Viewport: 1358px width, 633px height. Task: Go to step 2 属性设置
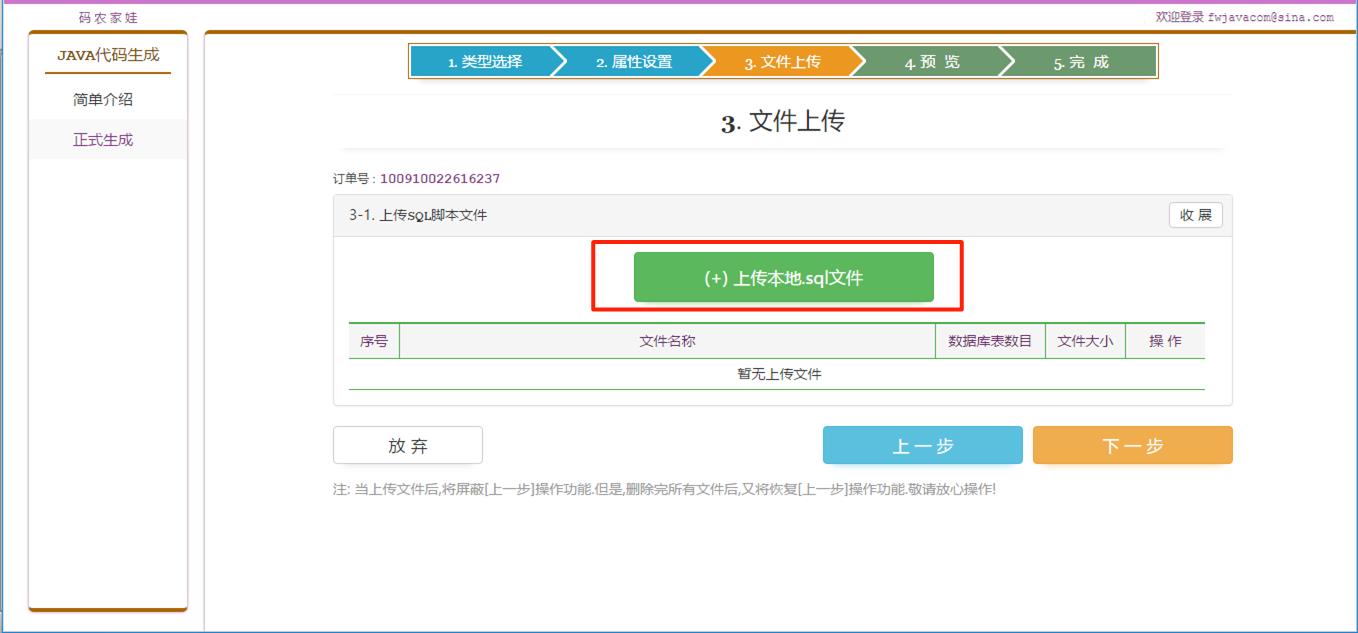pos(633,62)
